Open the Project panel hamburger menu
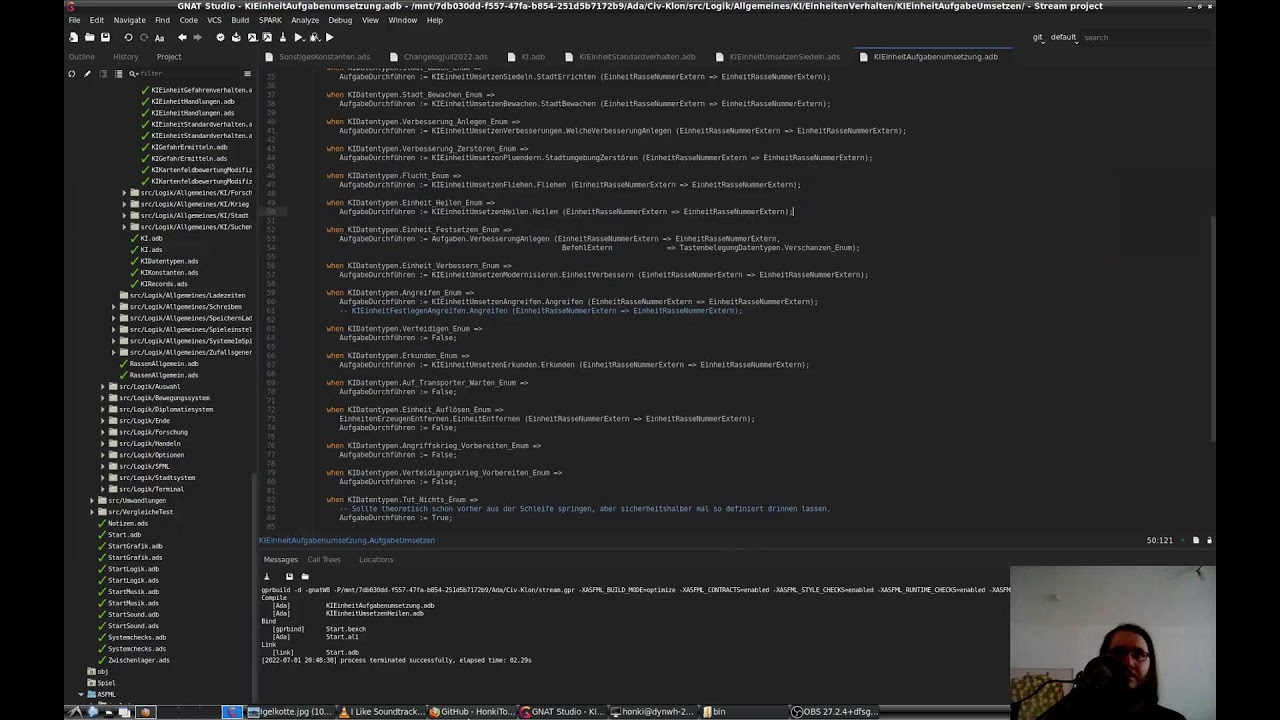 (247, 73)
